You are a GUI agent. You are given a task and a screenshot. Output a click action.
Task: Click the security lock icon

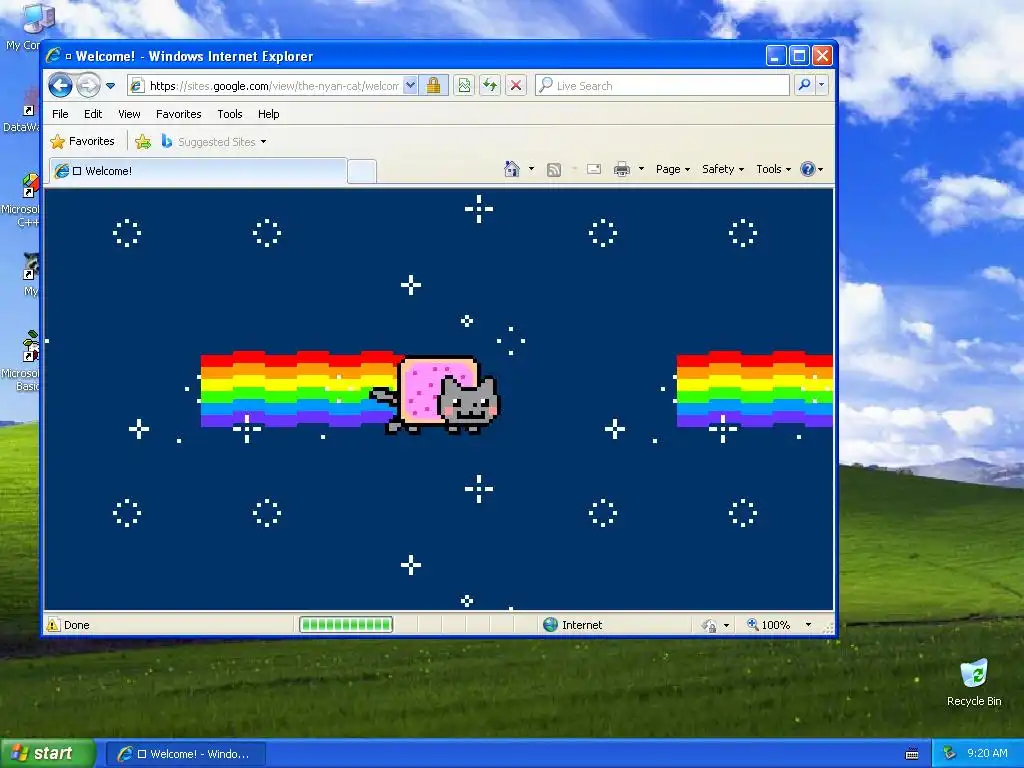433,86
